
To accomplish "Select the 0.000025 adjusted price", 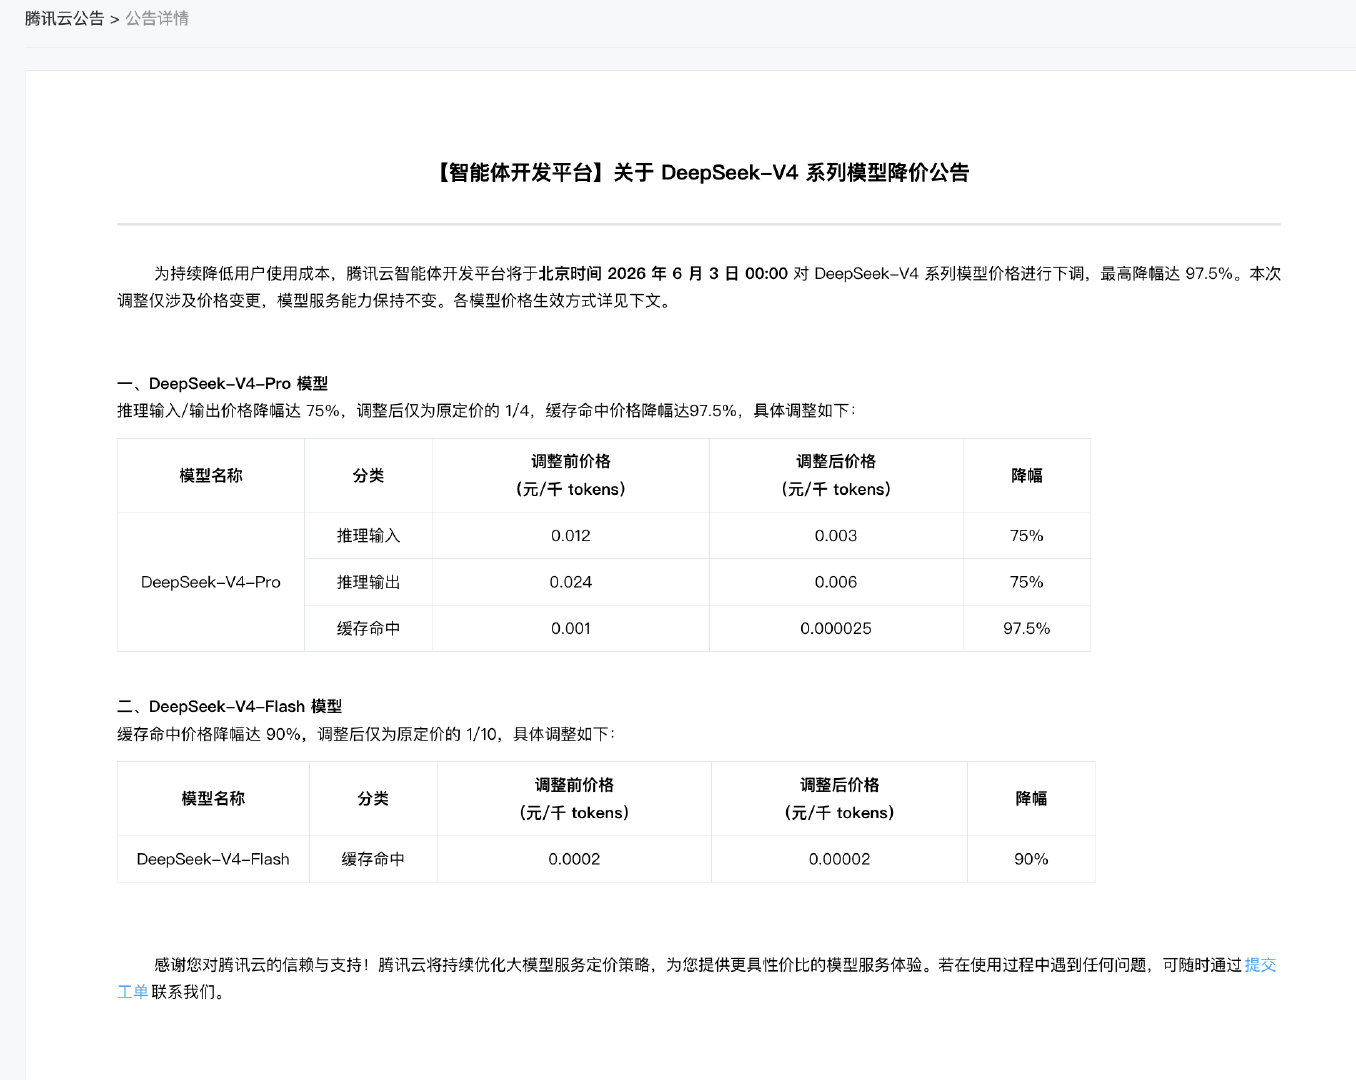I will coord(836,629).
